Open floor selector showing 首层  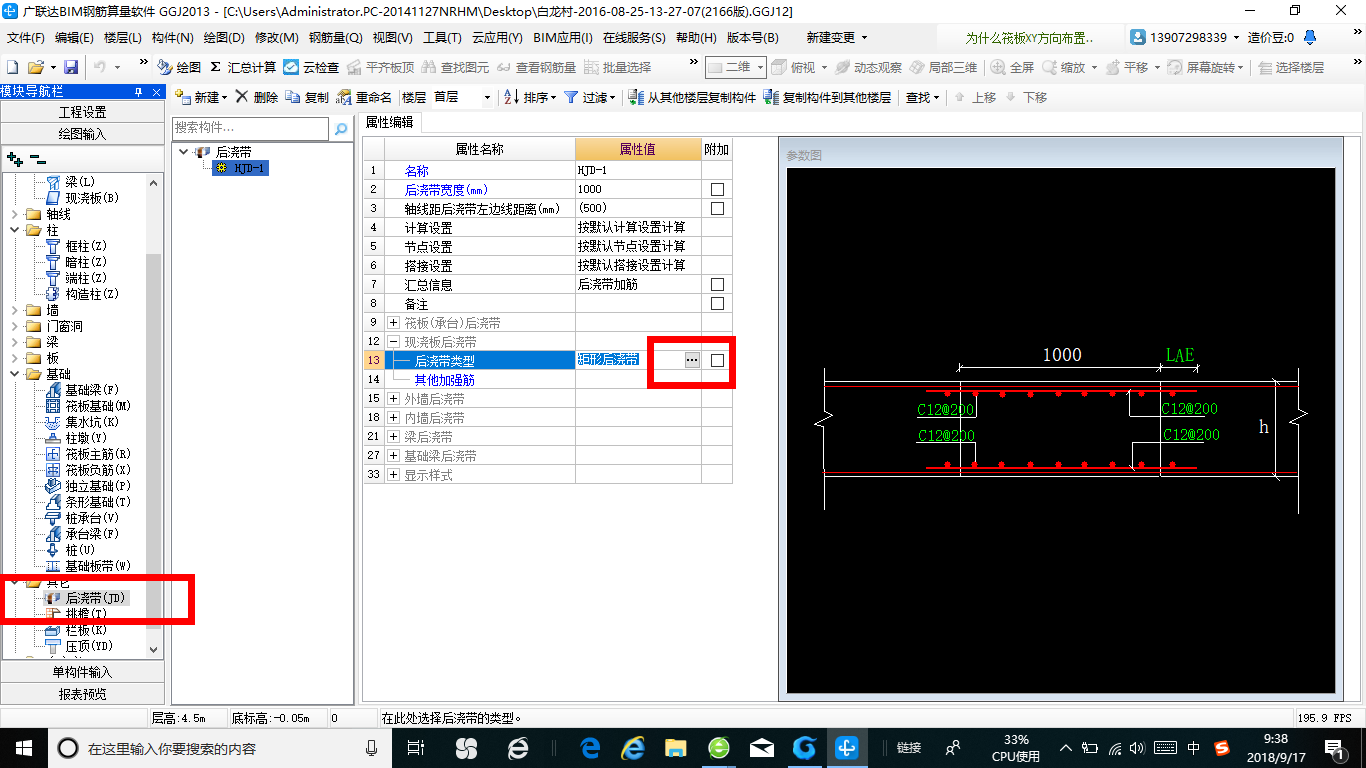tap(462, 97)
